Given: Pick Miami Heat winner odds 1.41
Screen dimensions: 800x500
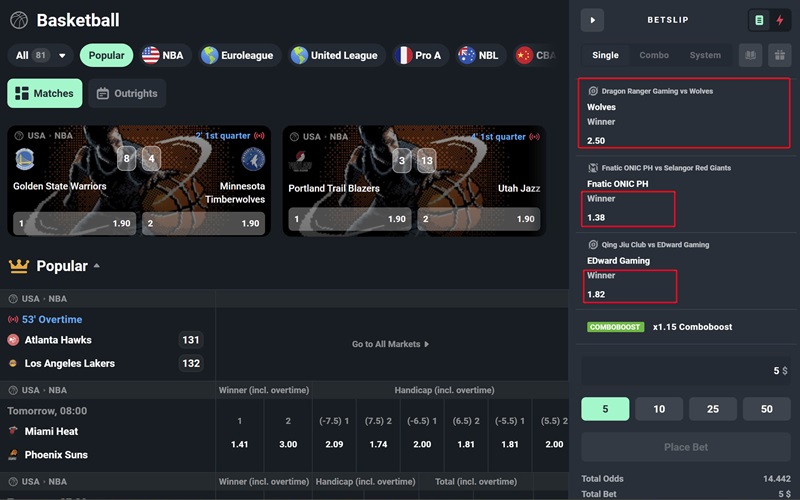Looking at the screenshot, I should (x=240, y=443).
